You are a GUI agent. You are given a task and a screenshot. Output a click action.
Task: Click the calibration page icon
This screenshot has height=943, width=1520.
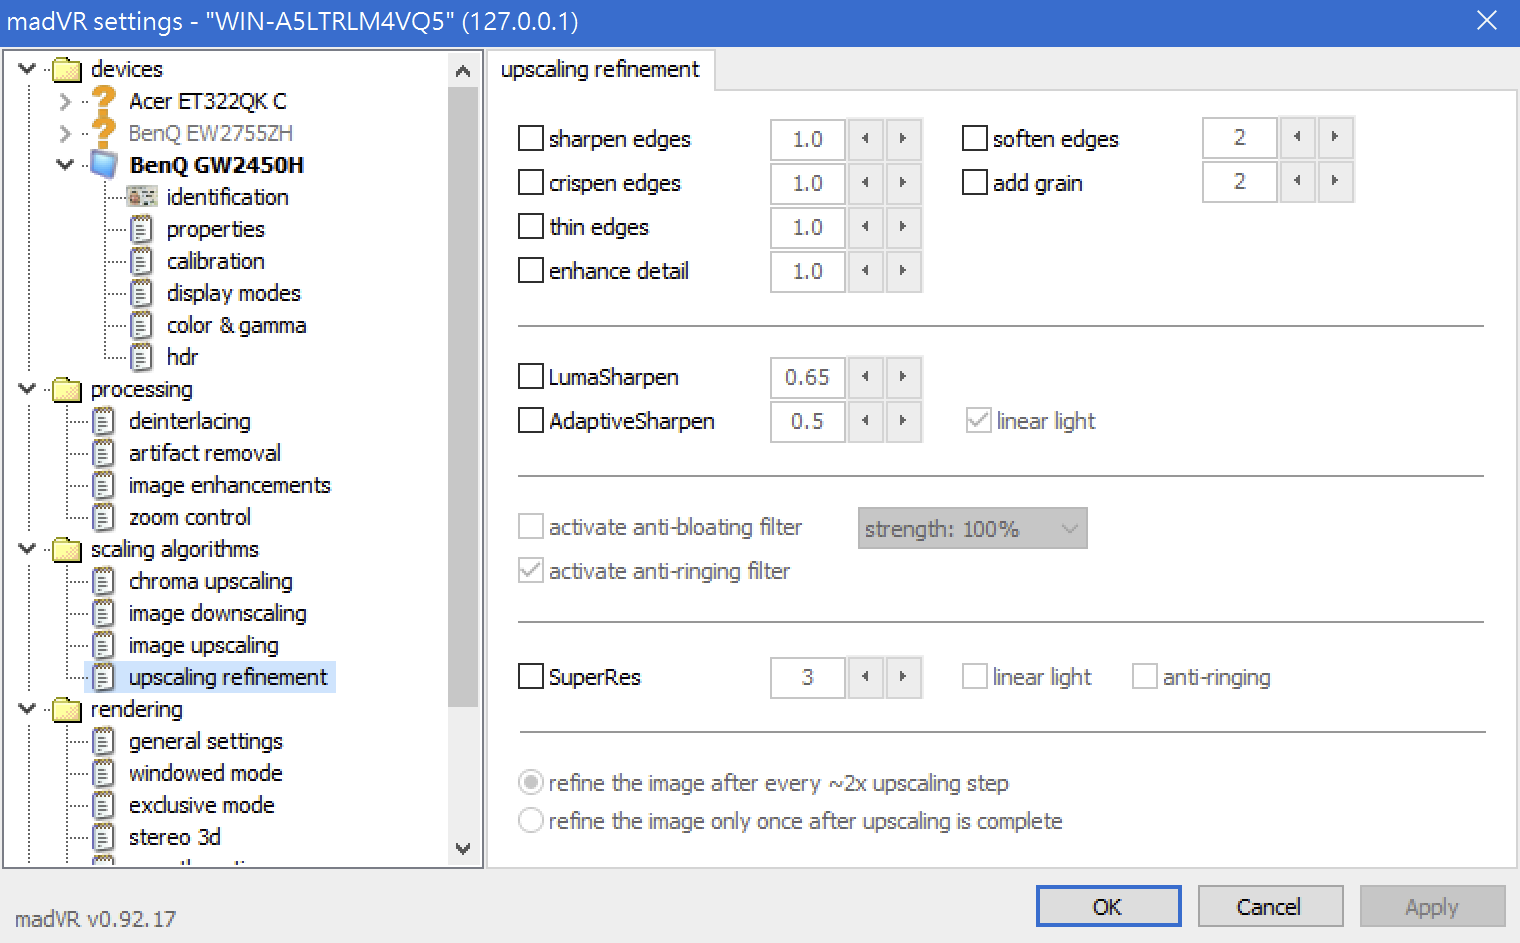point(142,261)
